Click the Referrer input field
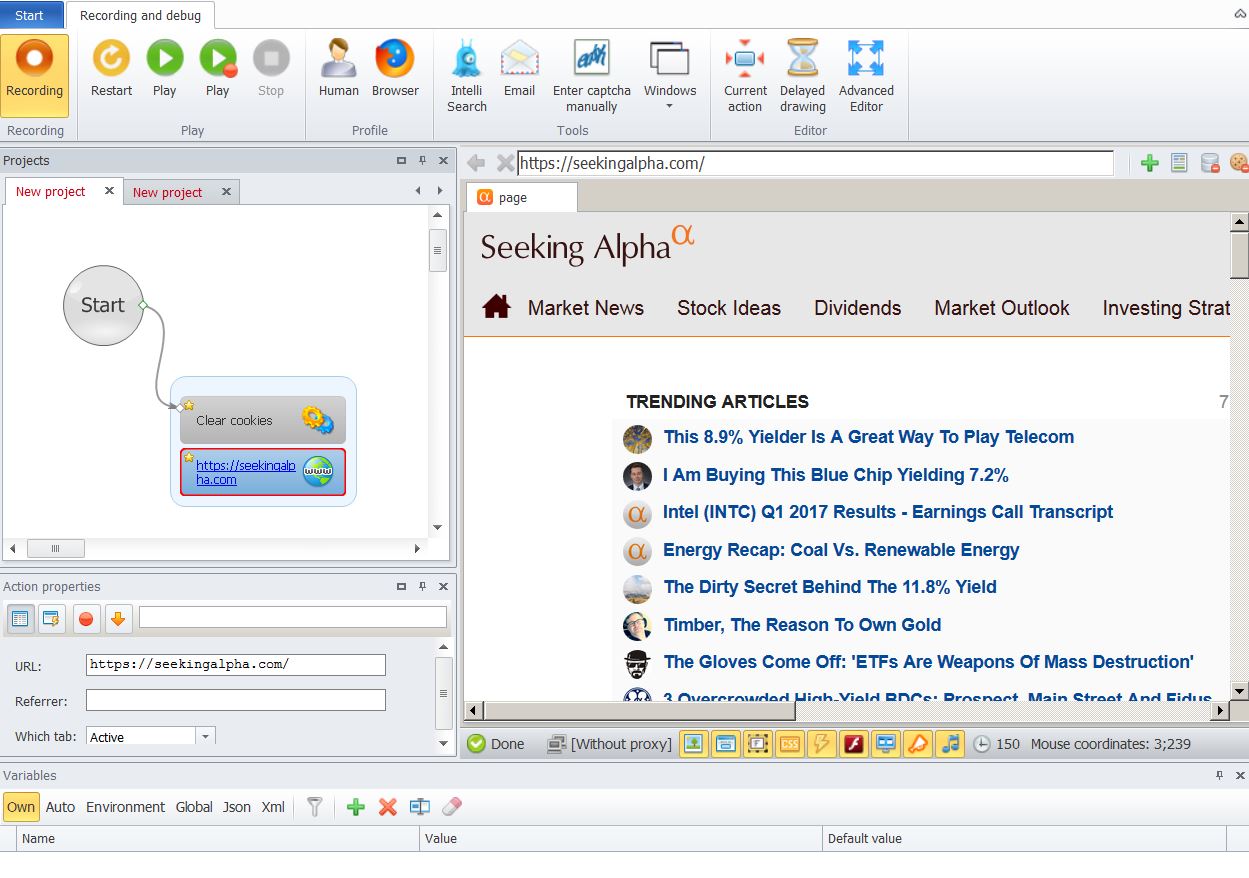Viewport: 1249px width, 878px height. (x=235, y=701)
